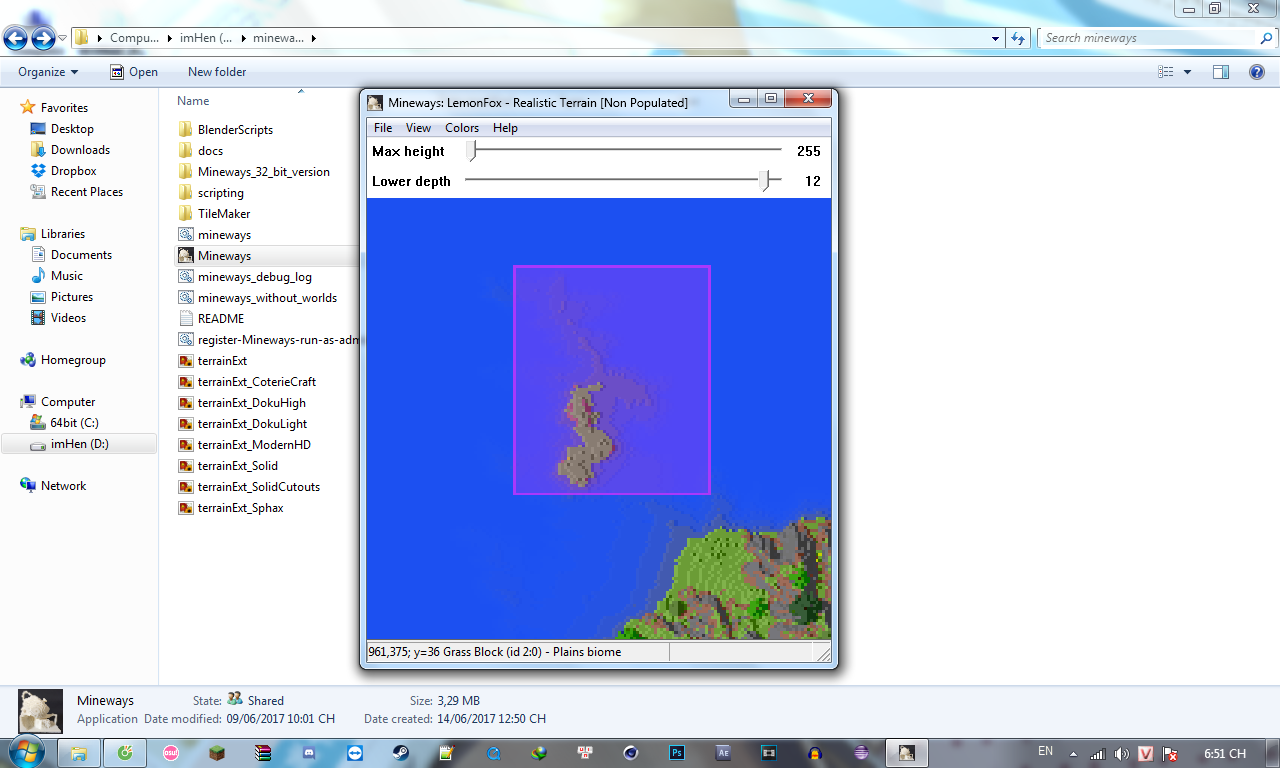Show the preview pane icon
This screenshot has width=1280, height=768.
(1220, 72)
